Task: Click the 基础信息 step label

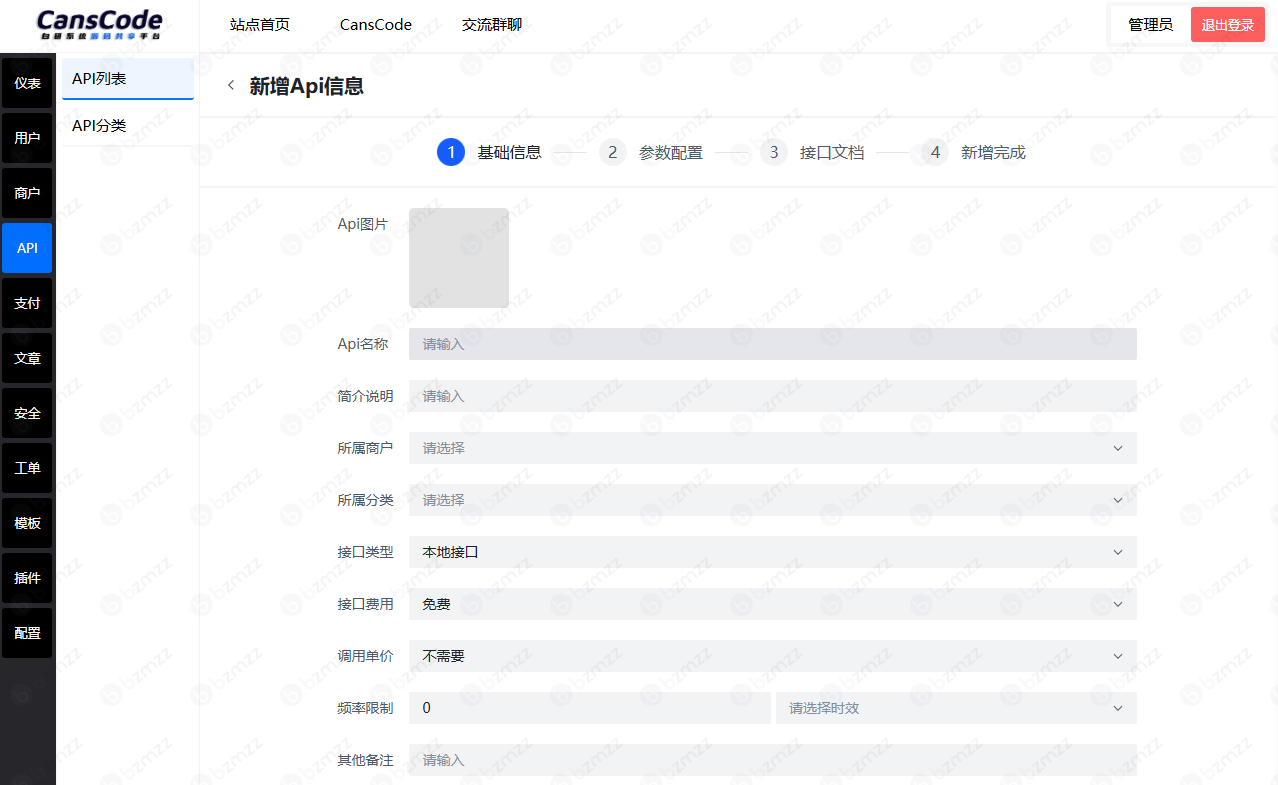Action: 509,153
